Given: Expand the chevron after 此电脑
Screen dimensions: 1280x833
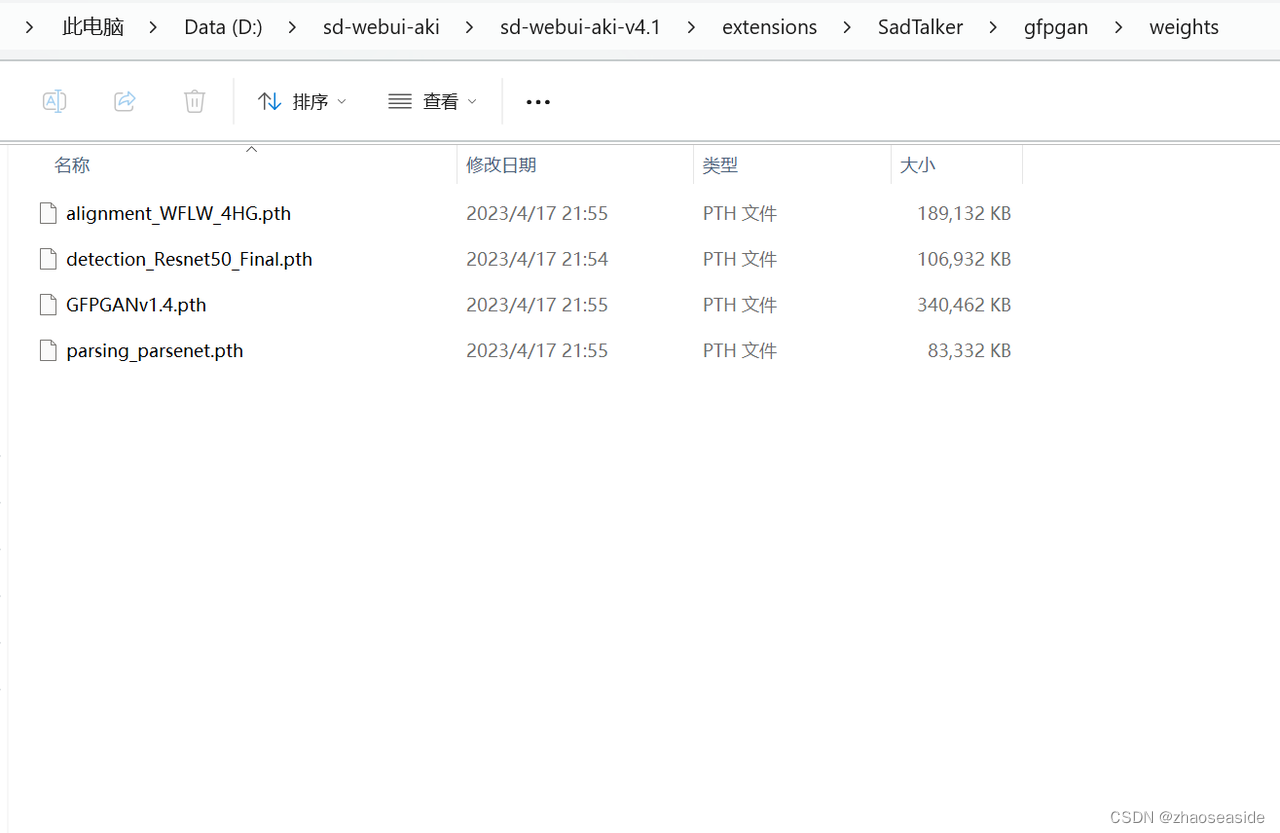Looking at the screenshot, I should pos(153,27).
